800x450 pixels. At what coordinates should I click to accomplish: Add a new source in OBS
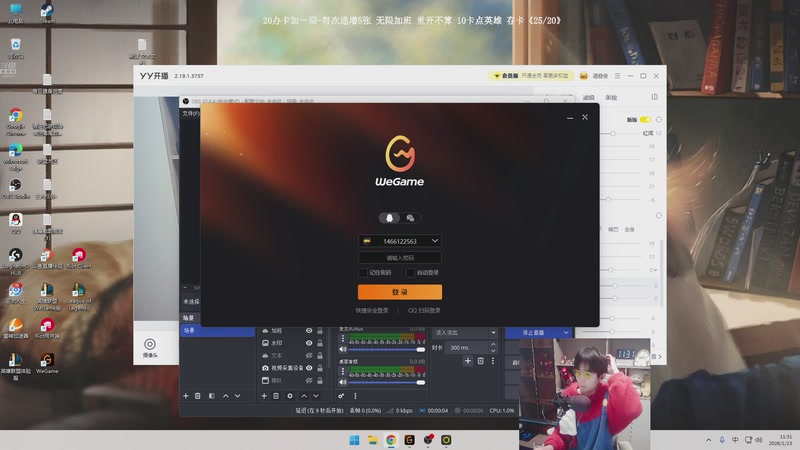264,396
